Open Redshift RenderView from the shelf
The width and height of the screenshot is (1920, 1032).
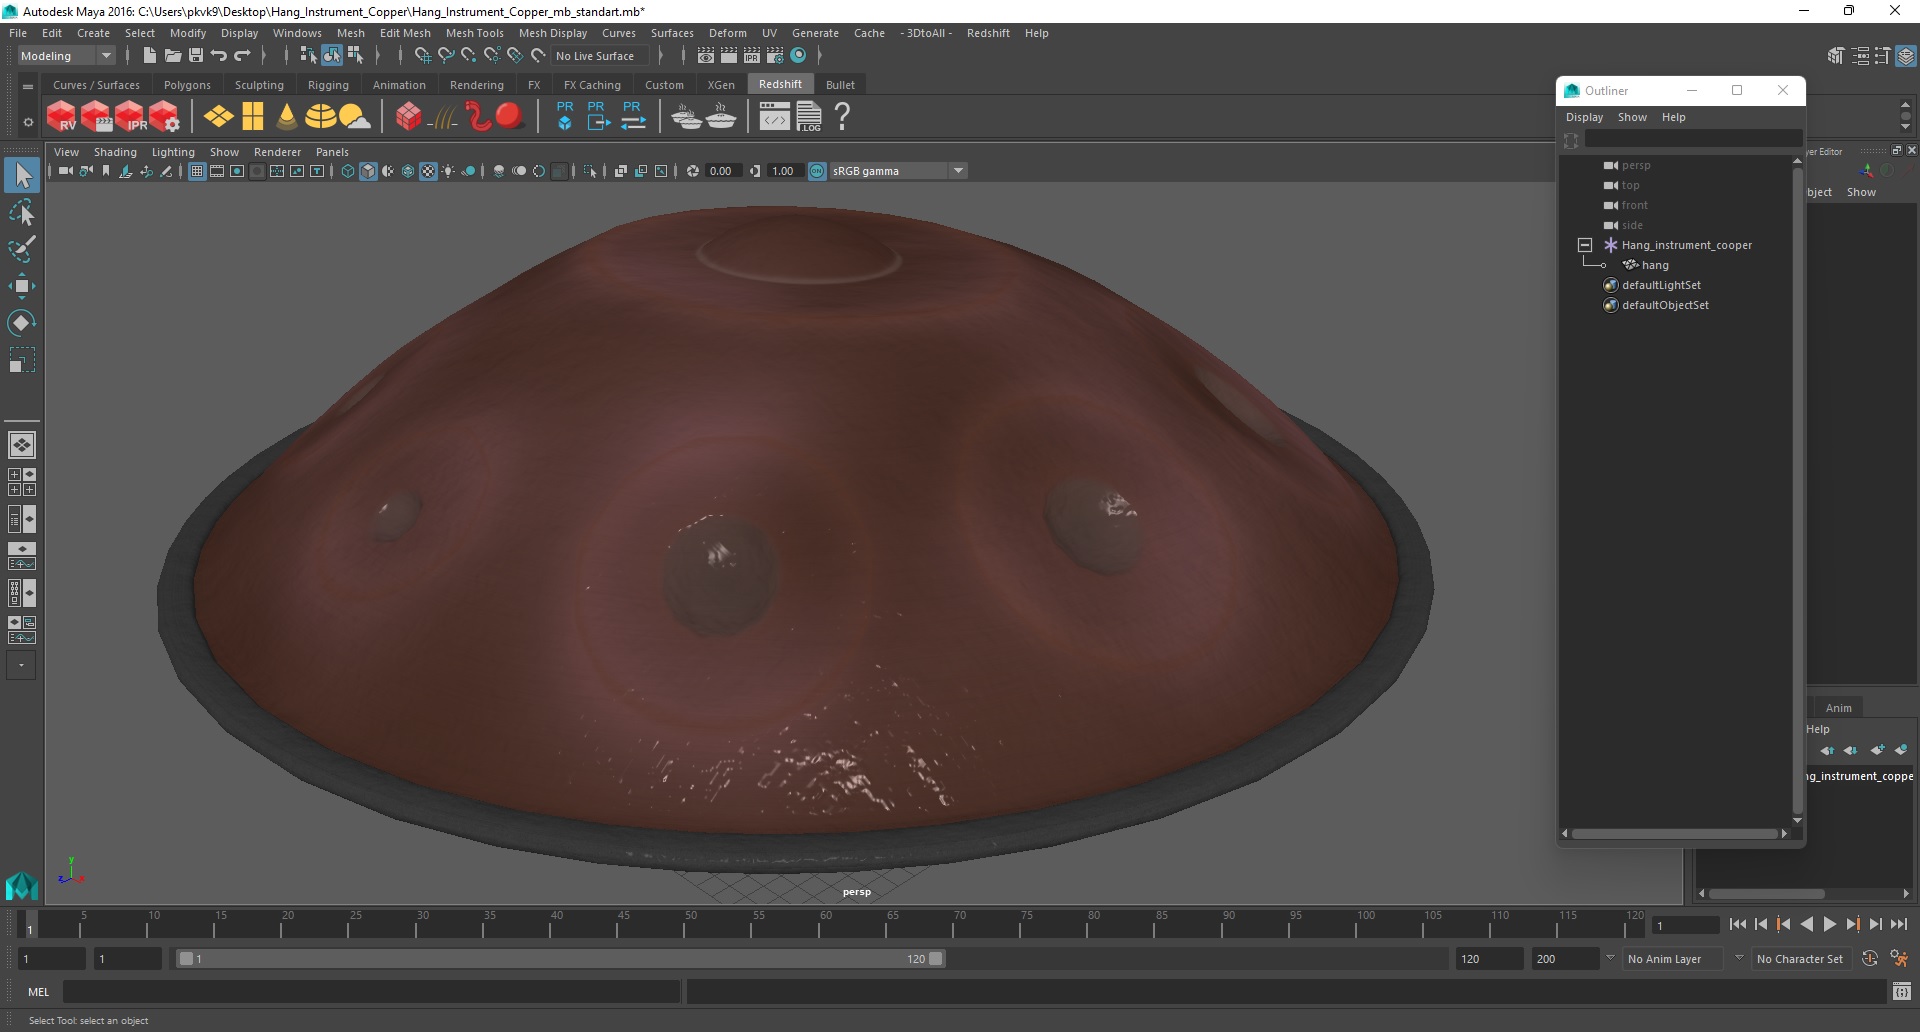pyautogui.click(x=62, y=117)
